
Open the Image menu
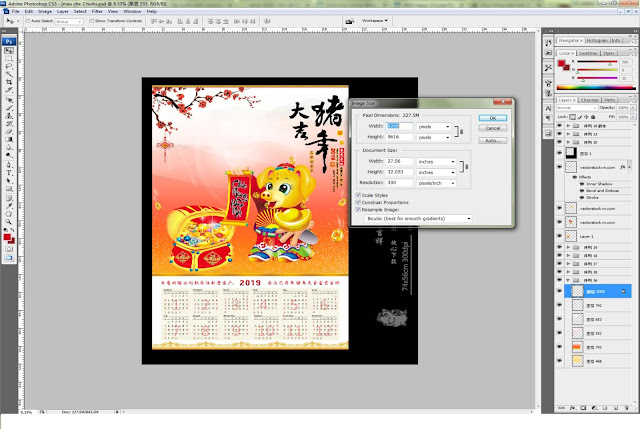coord(44,11)
